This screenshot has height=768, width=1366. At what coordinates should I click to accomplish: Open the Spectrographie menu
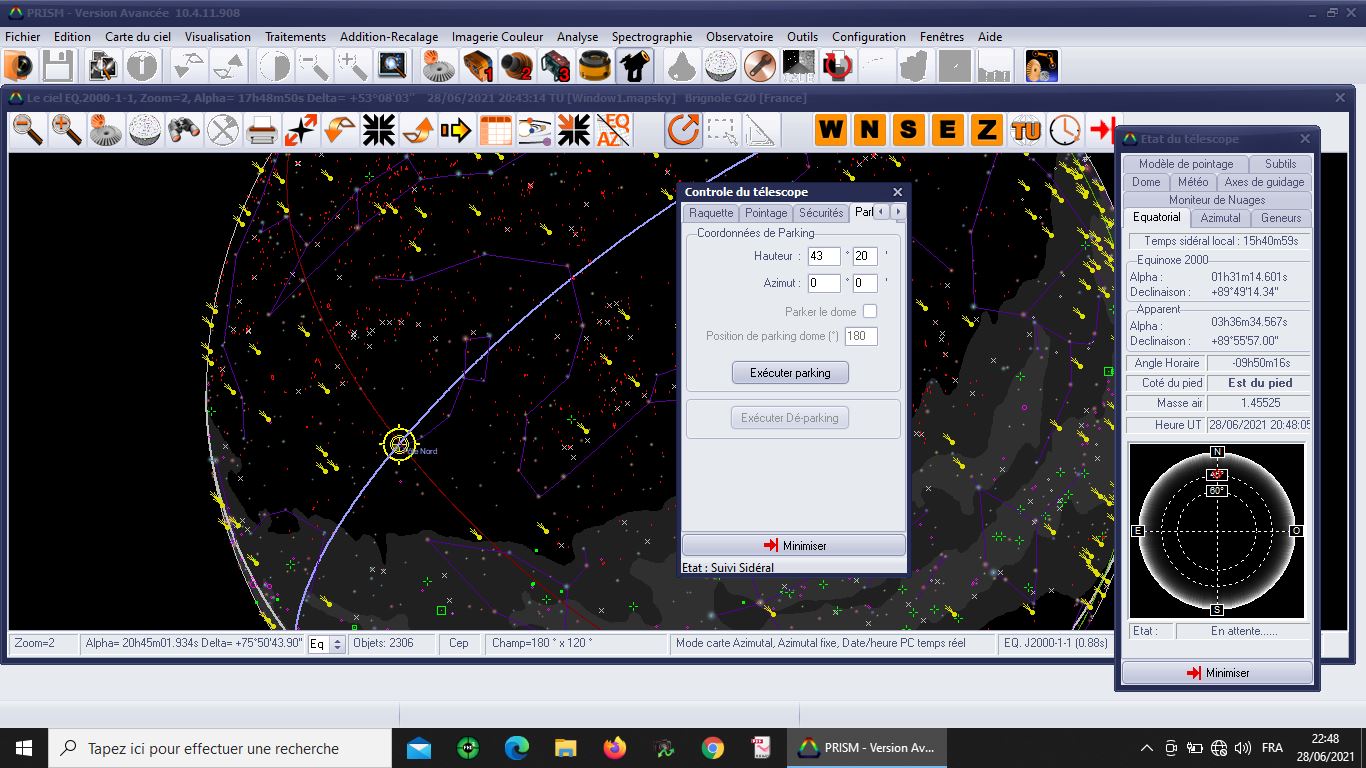(x=651, y=36)
